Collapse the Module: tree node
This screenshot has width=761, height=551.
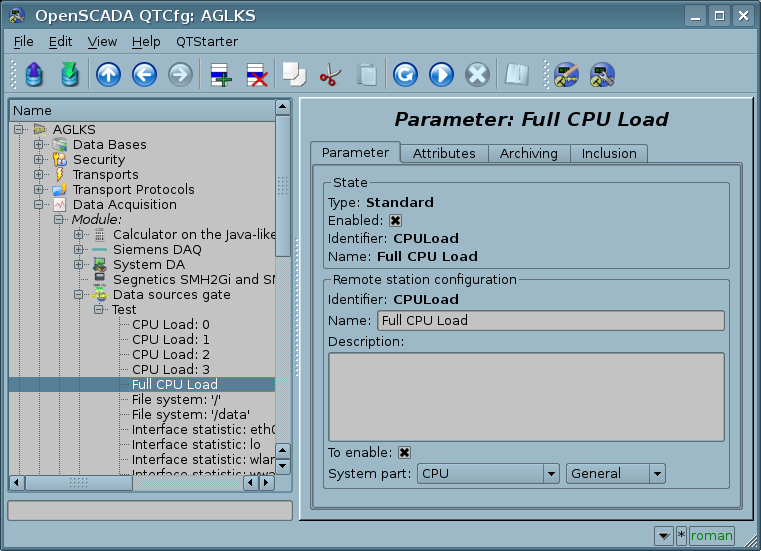59,220
